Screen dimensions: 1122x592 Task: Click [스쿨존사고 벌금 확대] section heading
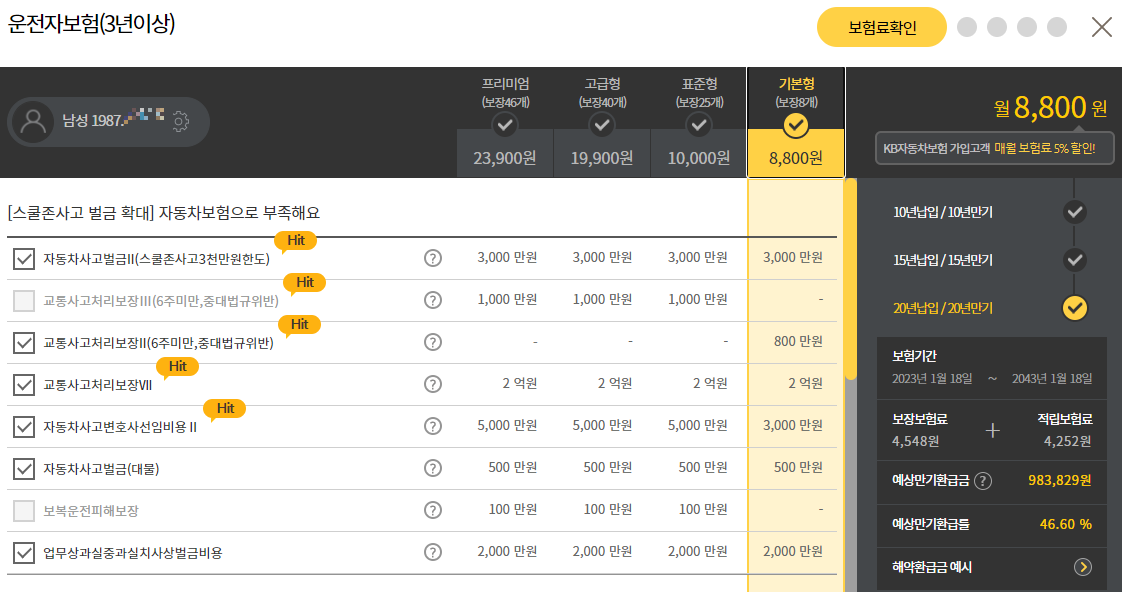[164, 213]
